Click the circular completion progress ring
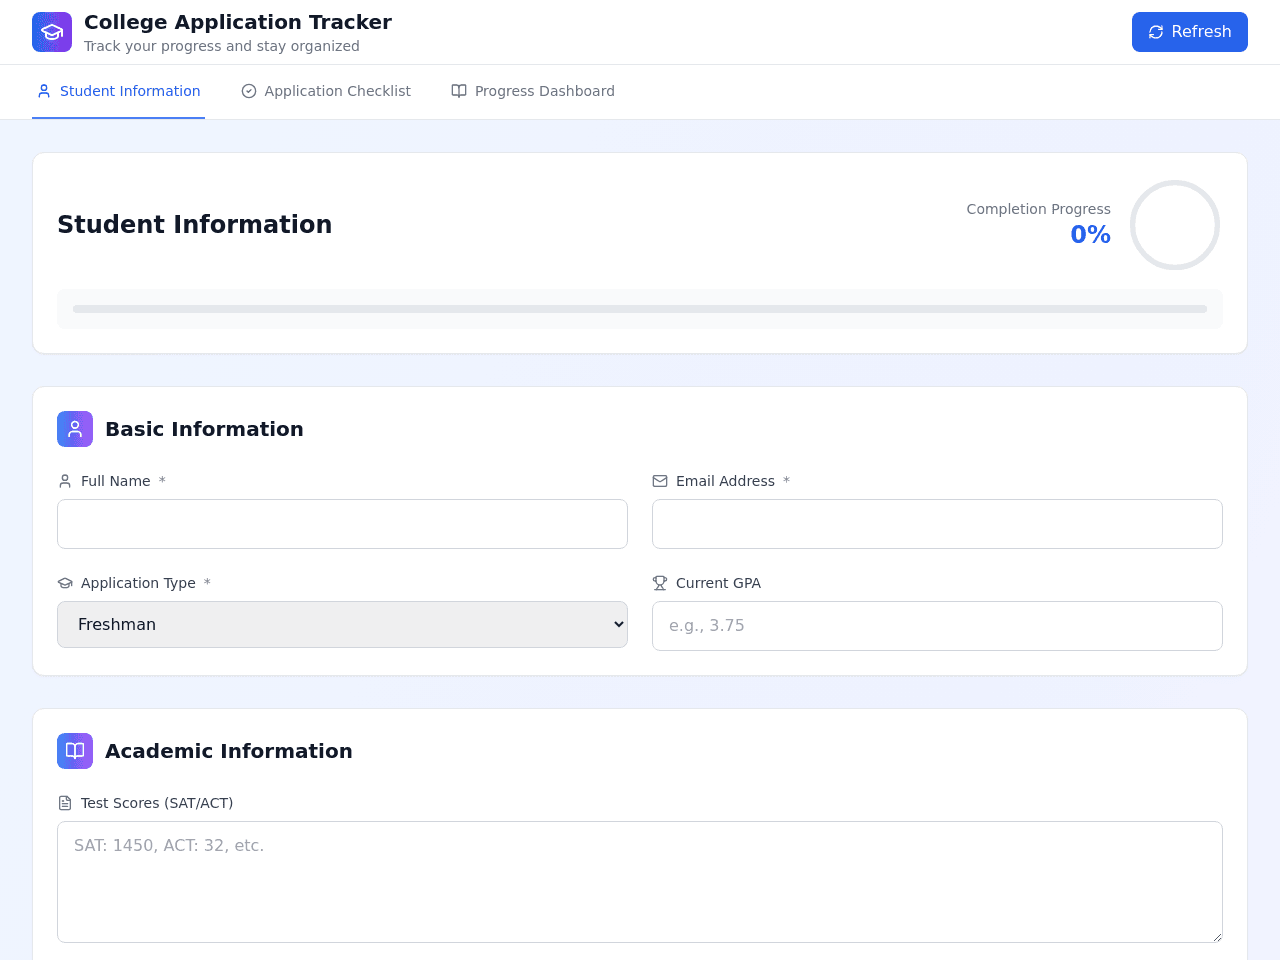This screenshot has height=960, width=1280. click(1175, 225)
